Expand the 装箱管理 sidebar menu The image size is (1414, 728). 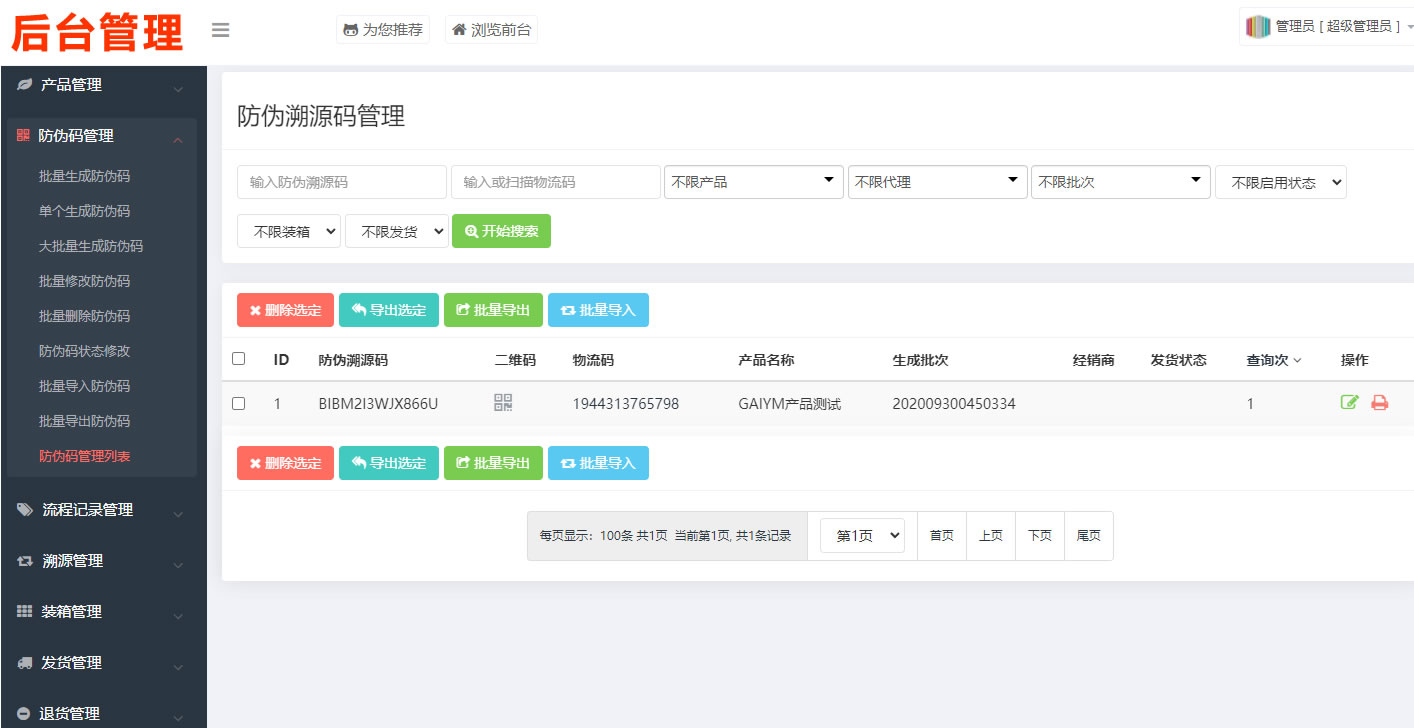tap(102, 612)
